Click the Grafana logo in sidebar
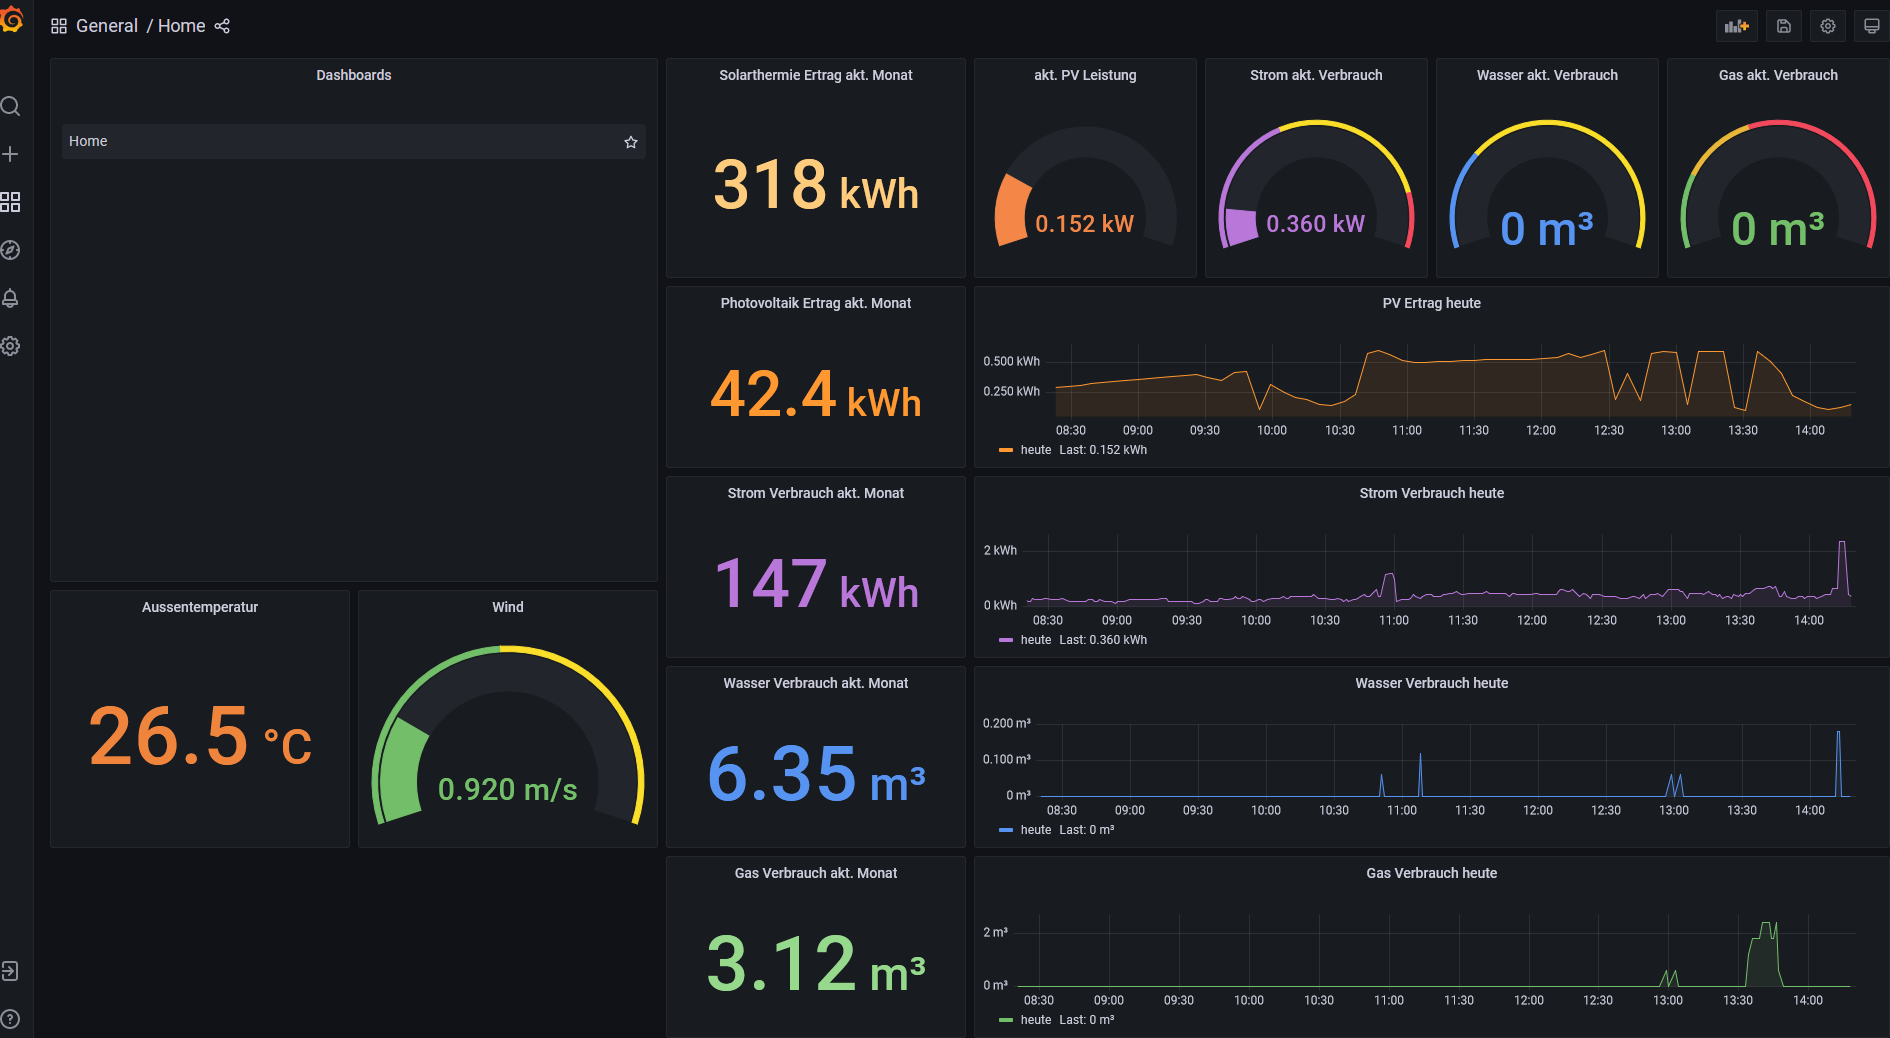1890x1038 pixels. [x=11, y=20]
